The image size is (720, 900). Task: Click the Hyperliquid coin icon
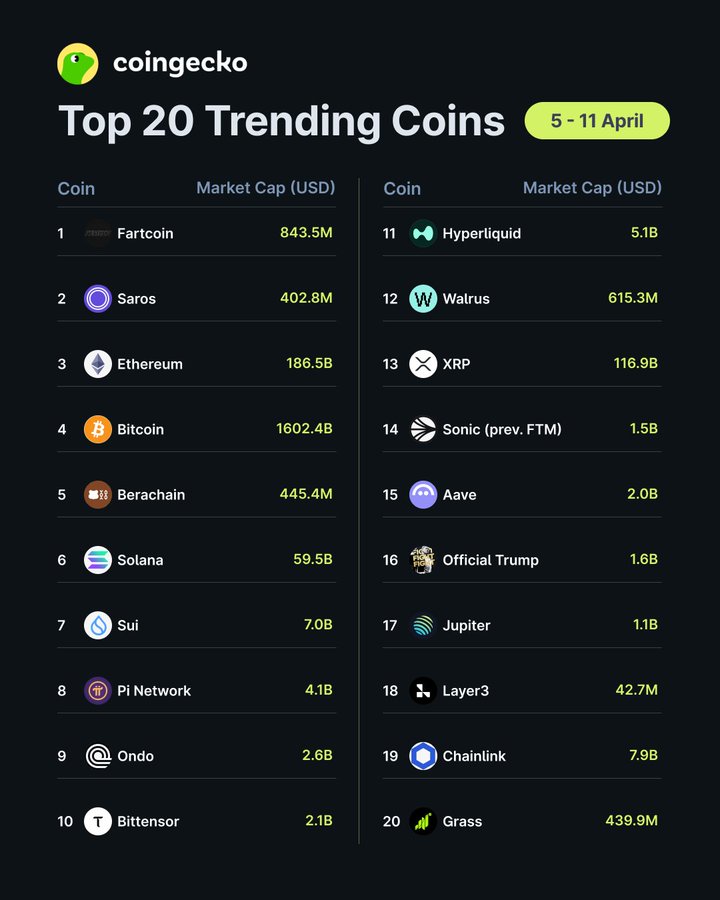point(423,233)
